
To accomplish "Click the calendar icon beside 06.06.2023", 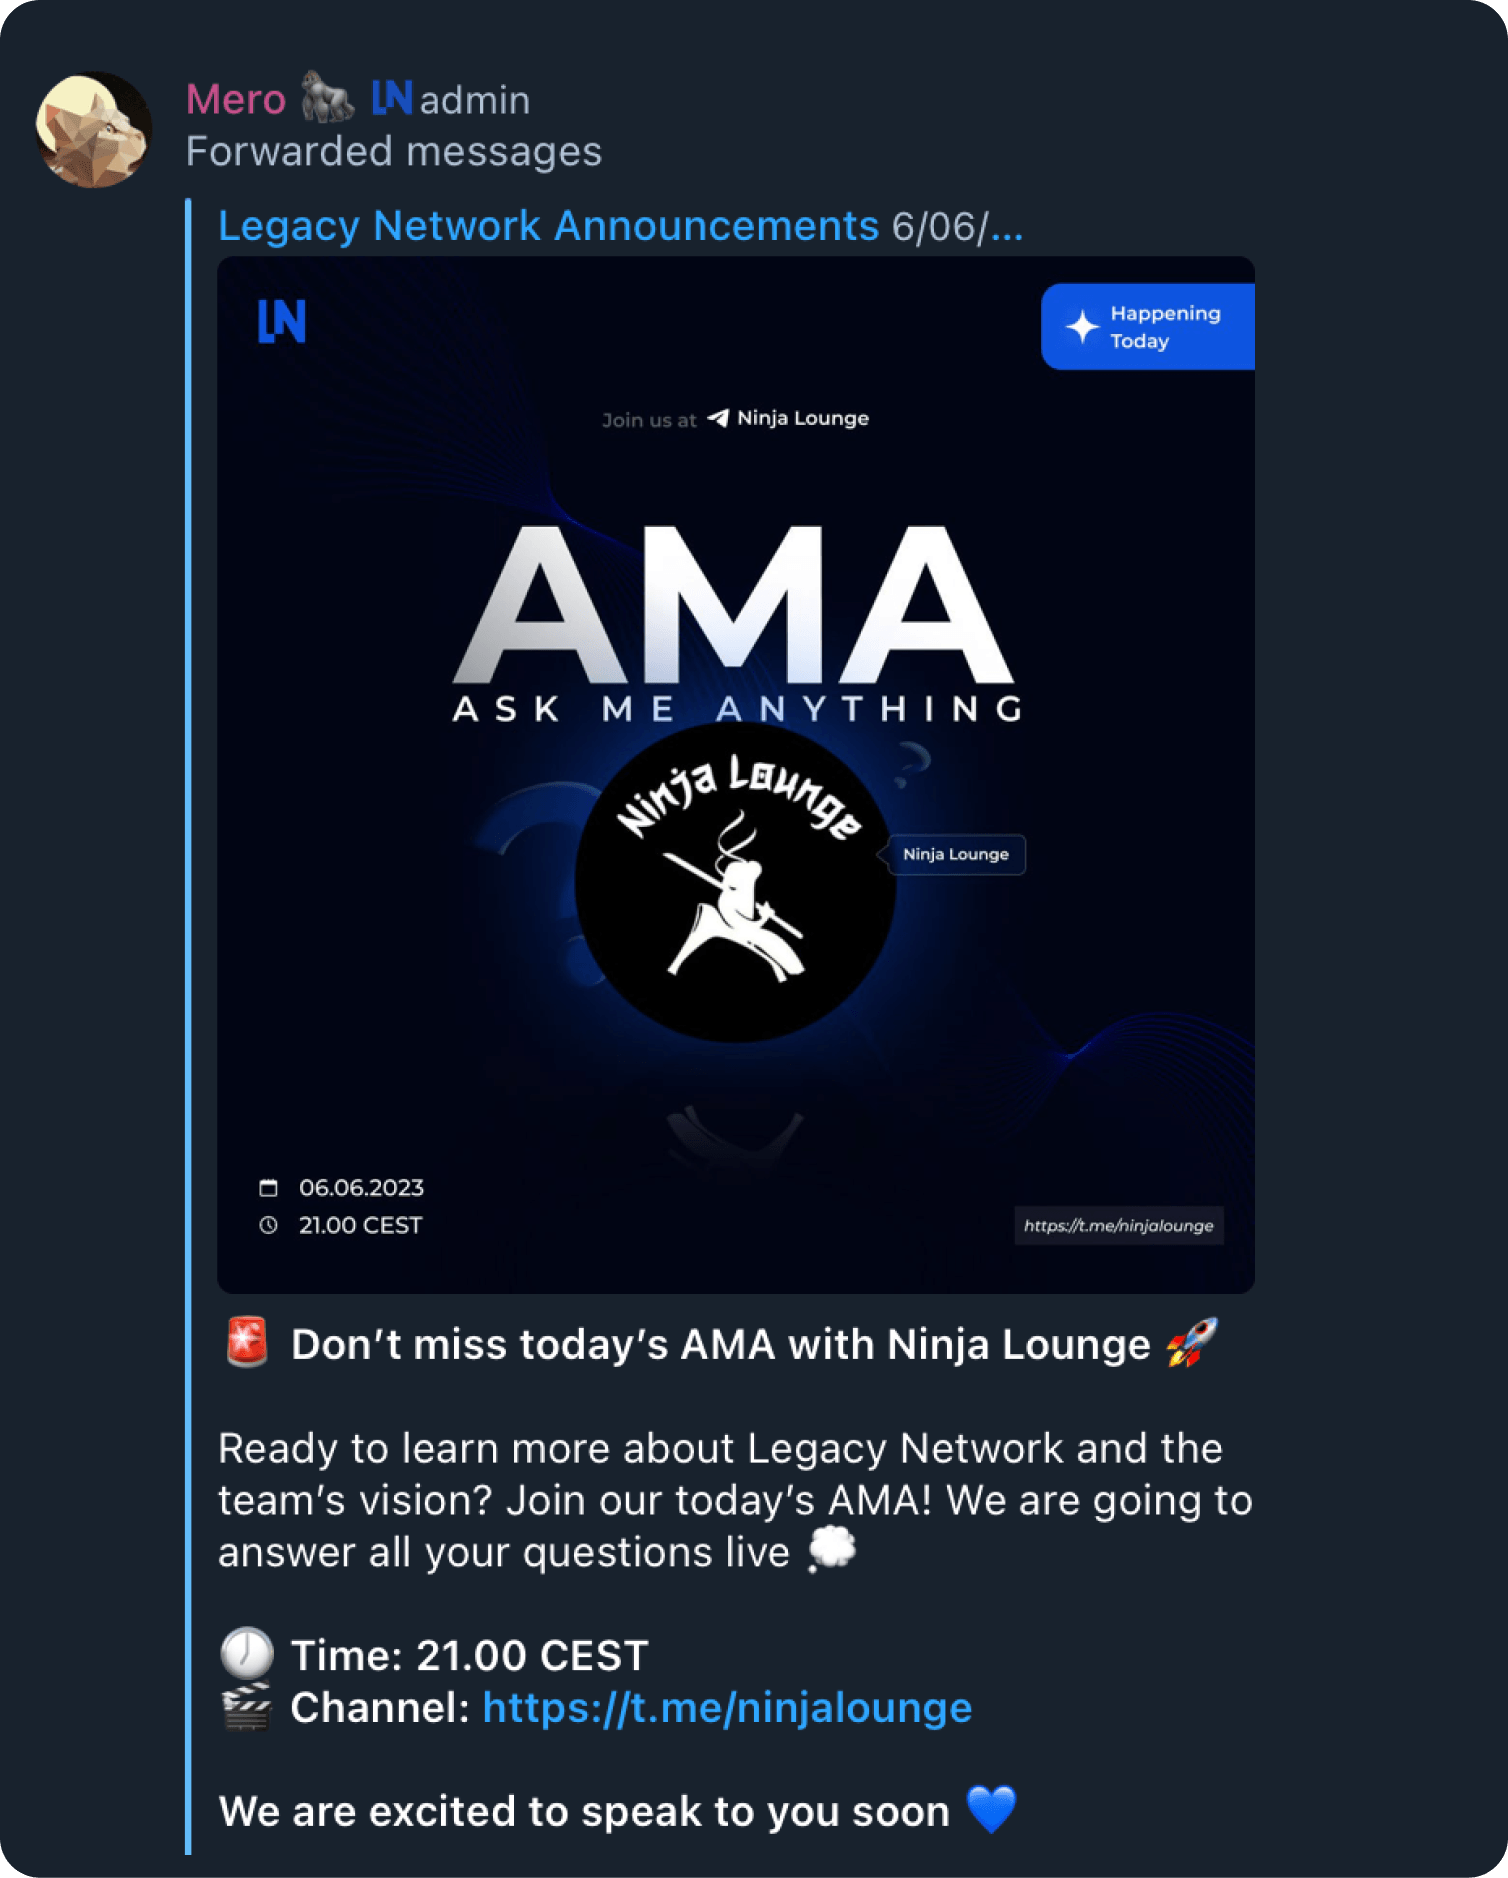I will click(x=268, y=1188).
